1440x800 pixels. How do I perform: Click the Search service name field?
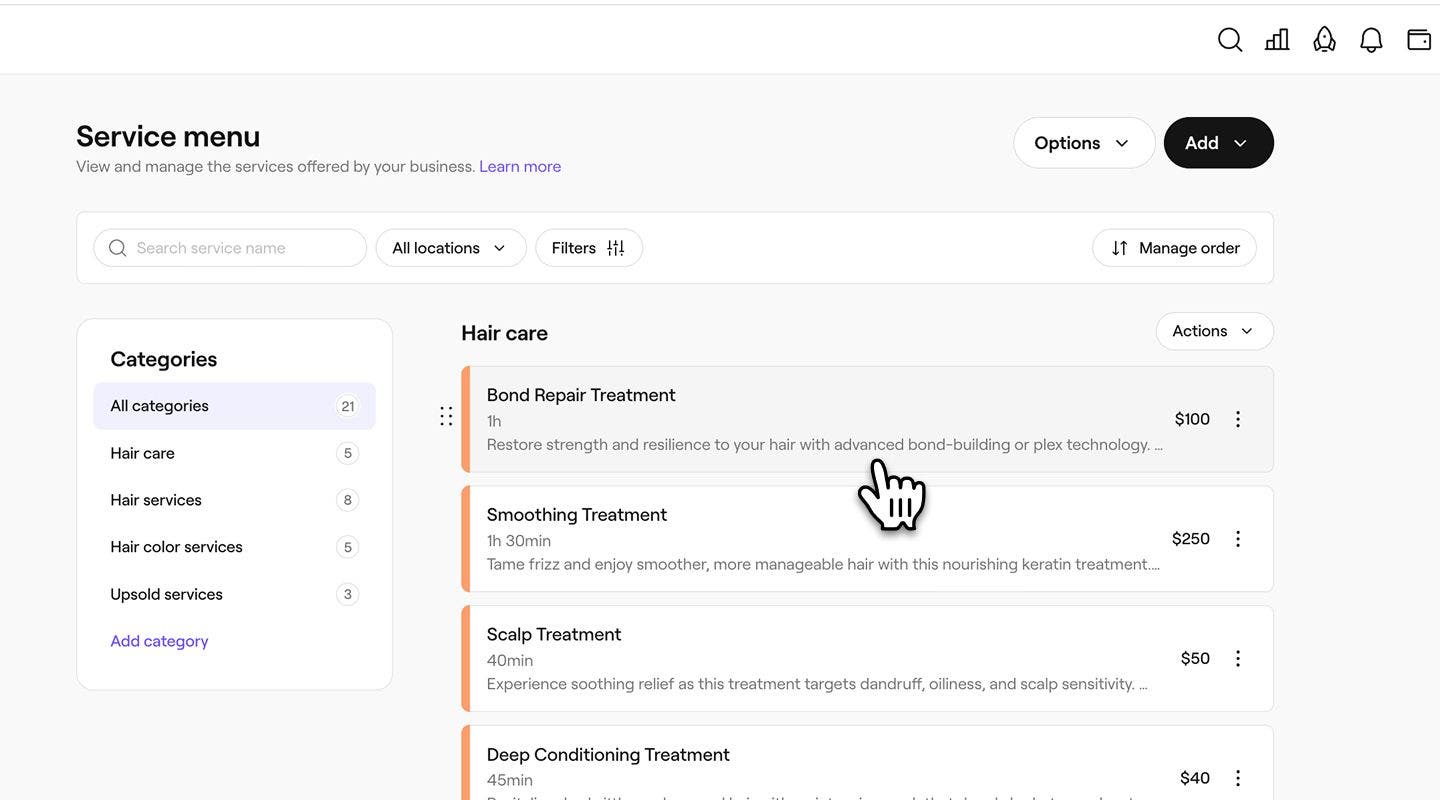pyautogui.click(x=240, y=248)
